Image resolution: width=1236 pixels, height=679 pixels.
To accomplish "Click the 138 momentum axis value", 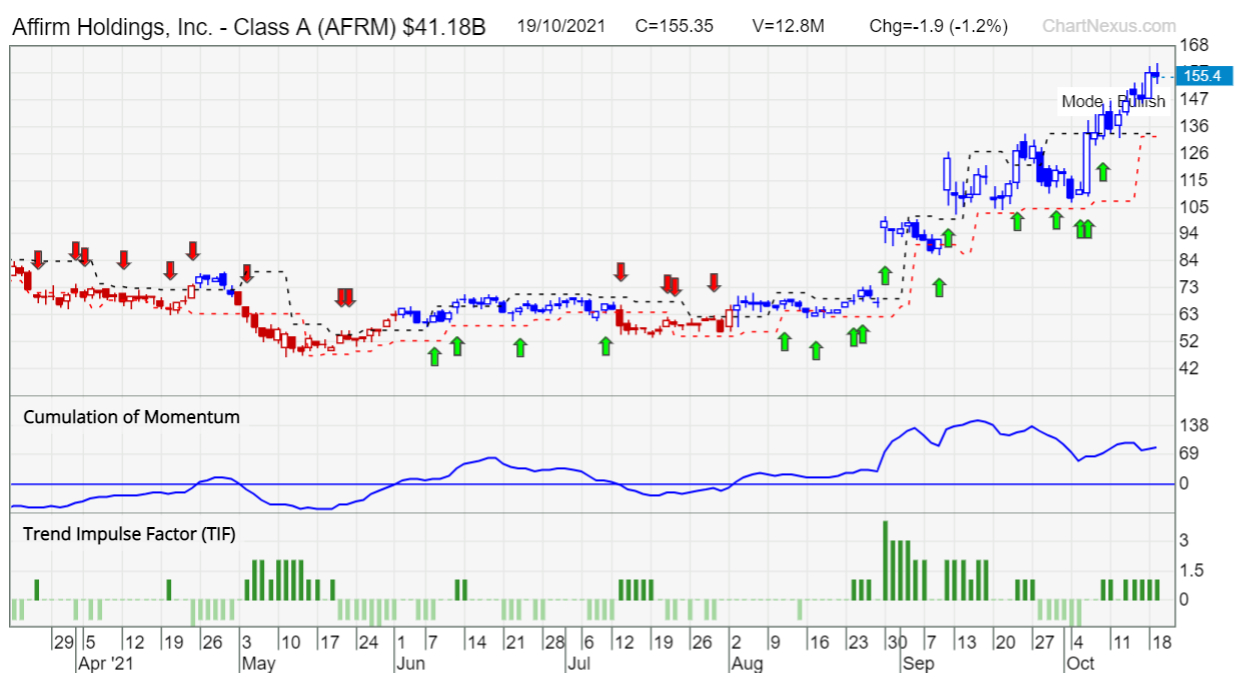I will (1196, 426).
